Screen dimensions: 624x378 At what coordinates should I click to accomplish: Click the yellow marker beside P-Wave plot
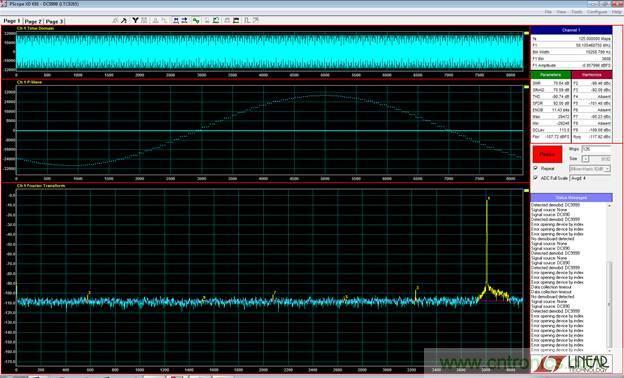[x=526, y=87]
